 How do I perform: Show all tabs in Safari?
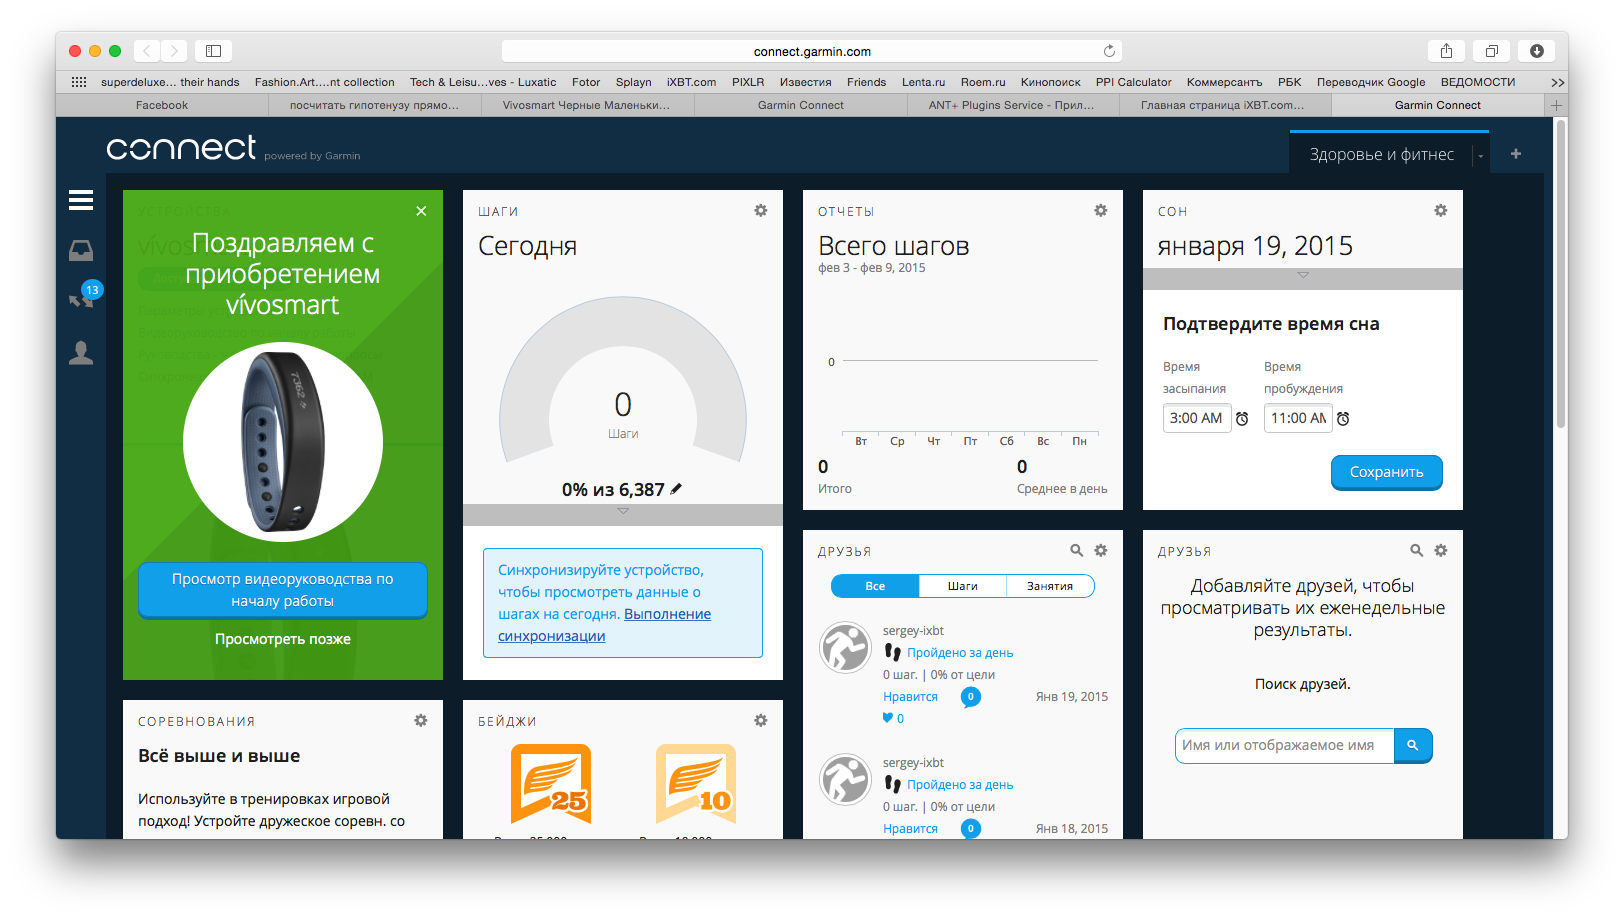pyautogui.click(x=1492, y=51)
